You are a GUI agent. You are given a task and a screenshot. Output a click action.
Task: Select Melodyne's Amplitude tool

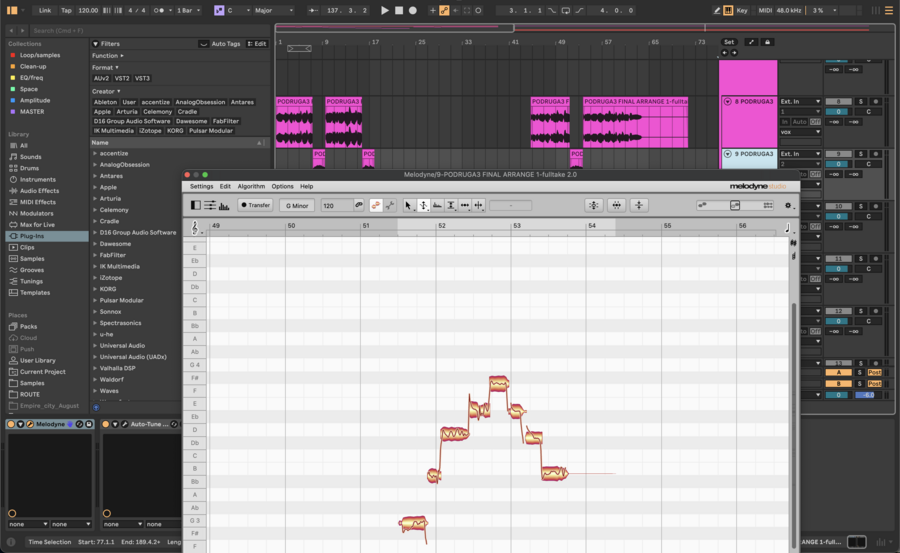451,206
